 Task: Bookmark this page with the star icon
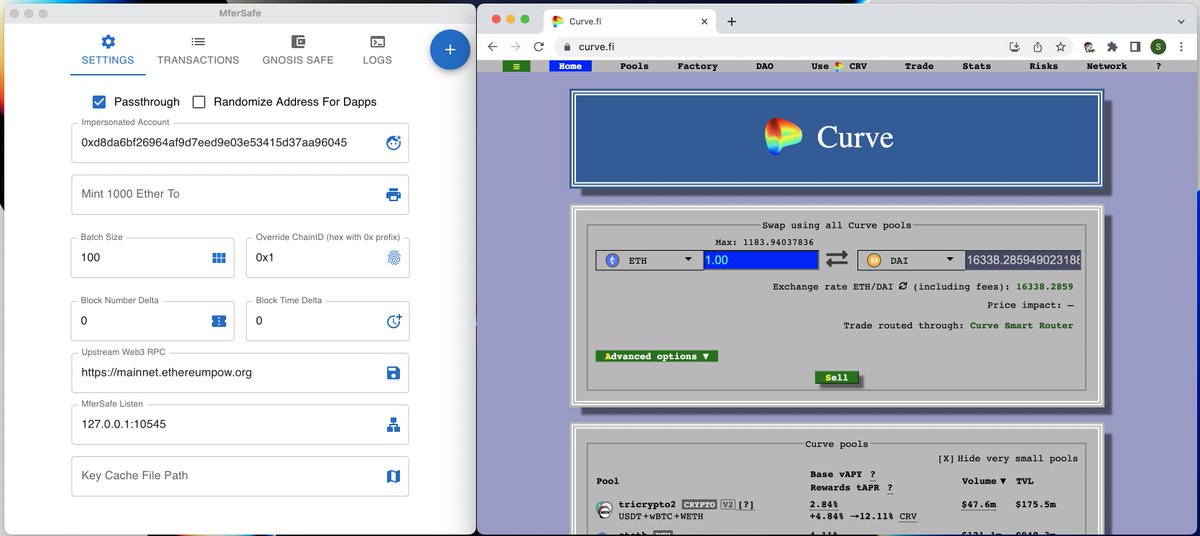point(1060,46)
